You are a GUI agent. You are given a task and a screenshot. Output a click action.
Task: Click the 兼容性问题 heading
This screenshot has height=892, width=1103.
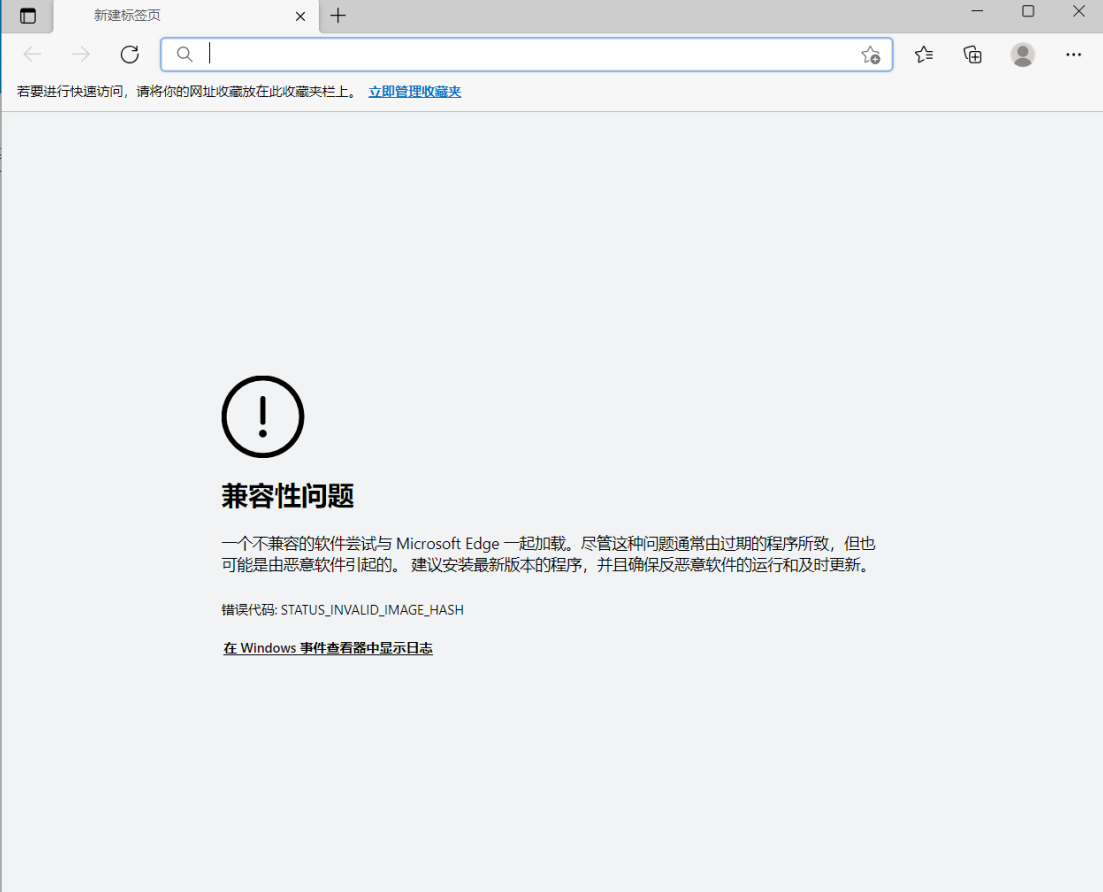point(288,496)
